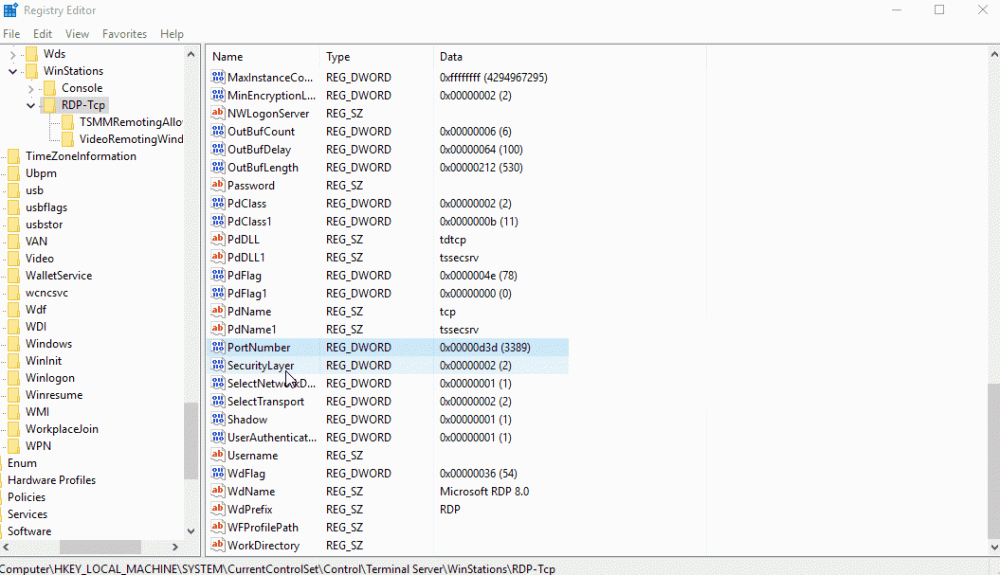Open the File menu
The height and width of the screenshot is (575, 1000).
11,34
